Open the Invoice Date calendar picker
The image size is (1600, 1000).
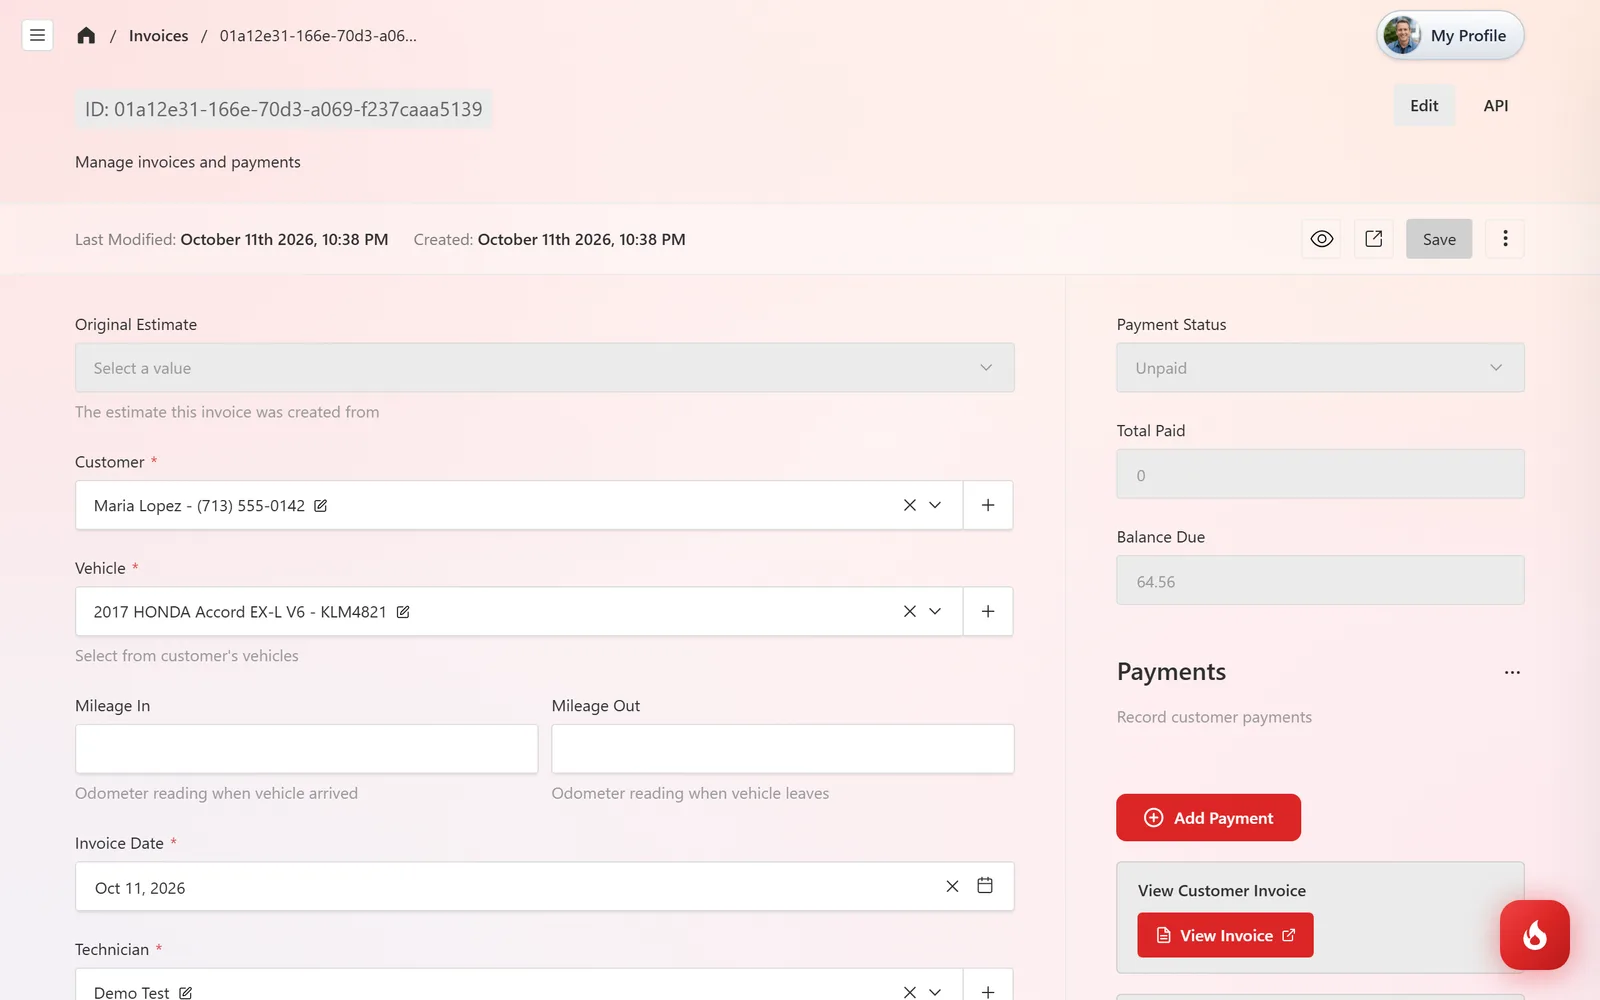pyautogui.click(x=985, y=886)
